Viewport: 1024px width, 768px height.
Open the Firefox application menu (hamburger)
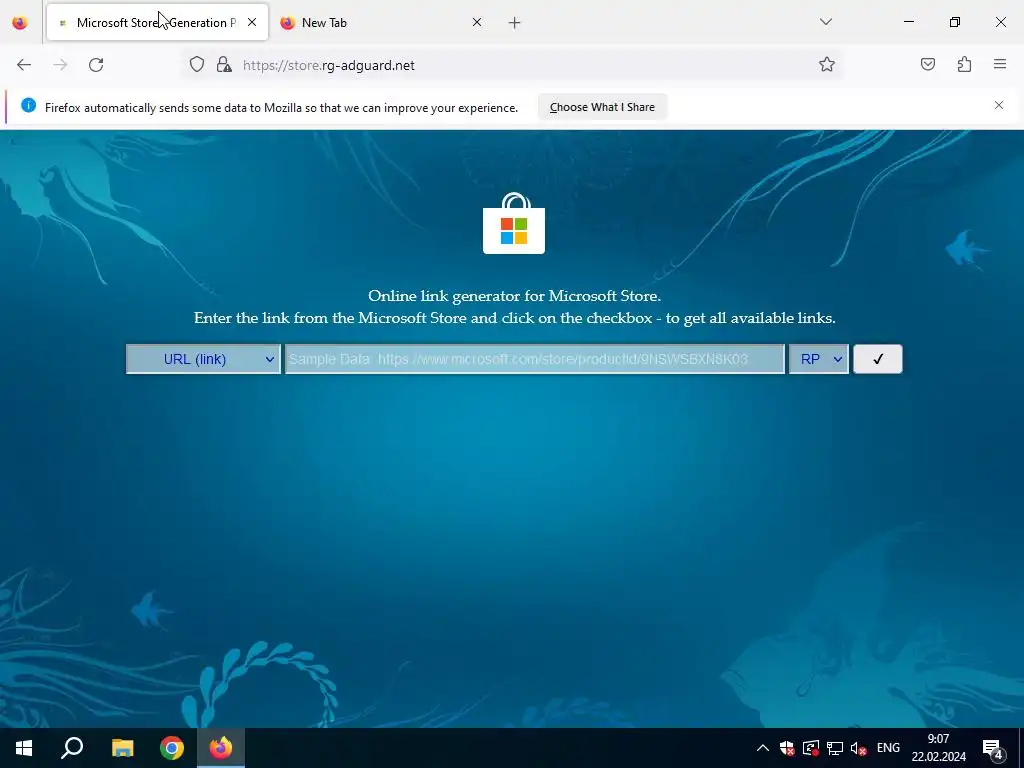1000,64
